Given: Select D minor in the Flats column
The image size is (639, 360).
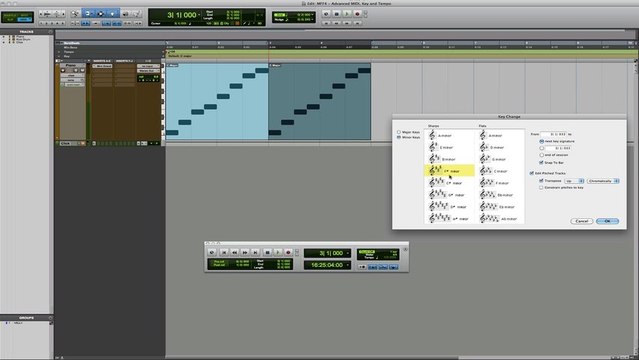Looking at the screenshot, I should coord(500,147).
